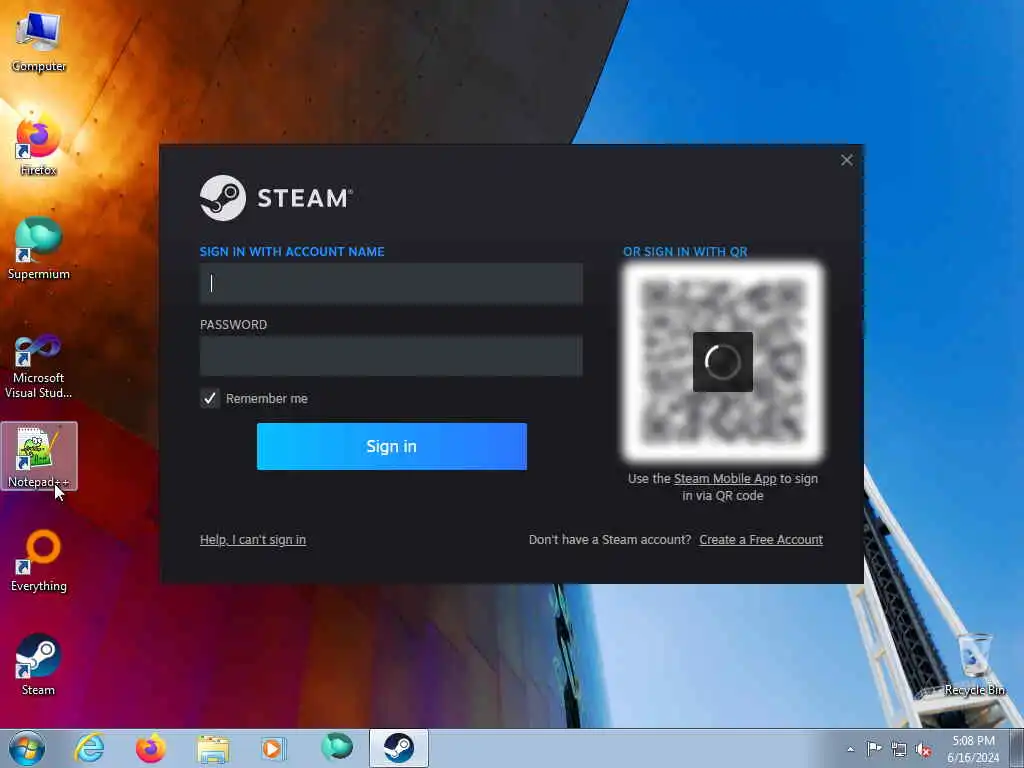
Task: Follow the Steam Mobile App link
Action: 725,479
